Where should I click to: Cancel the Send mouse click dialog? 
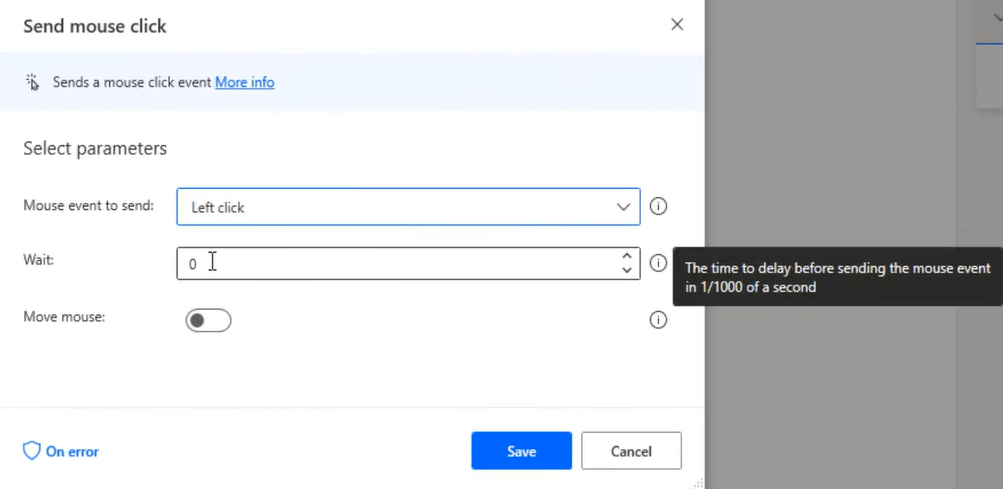[x=631, y=451]
